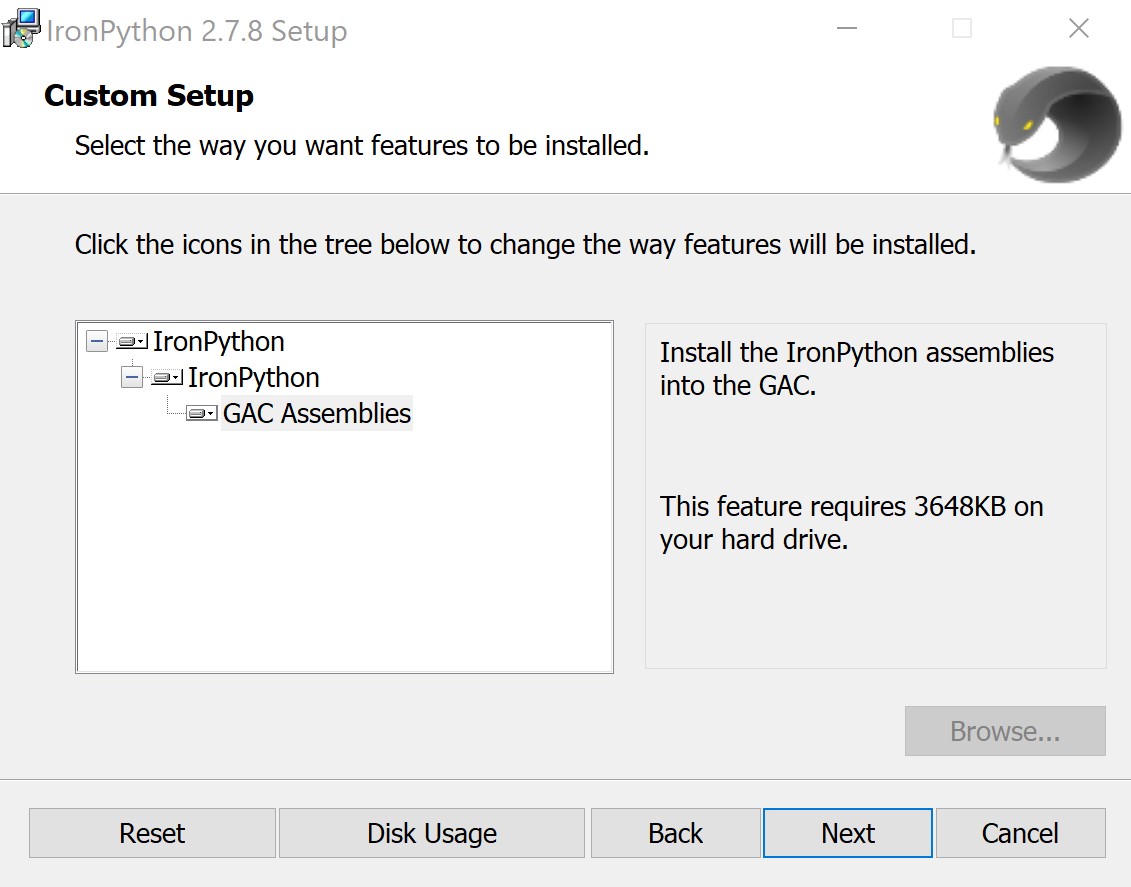
Task: Collapse the top-level IronPython tree node
Action: pyautogui.click(x=96, y=342)
